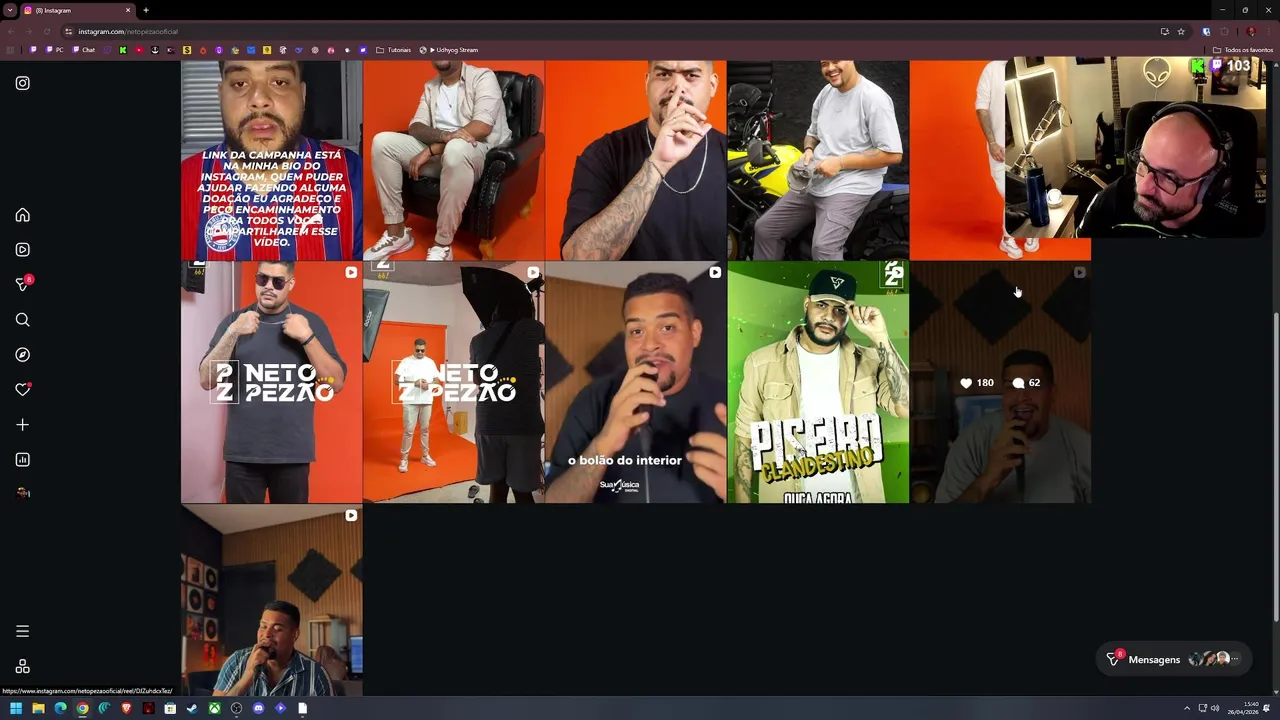Open Windows Start menu
The image size is (1280, 720).
[x=16, y=708]
